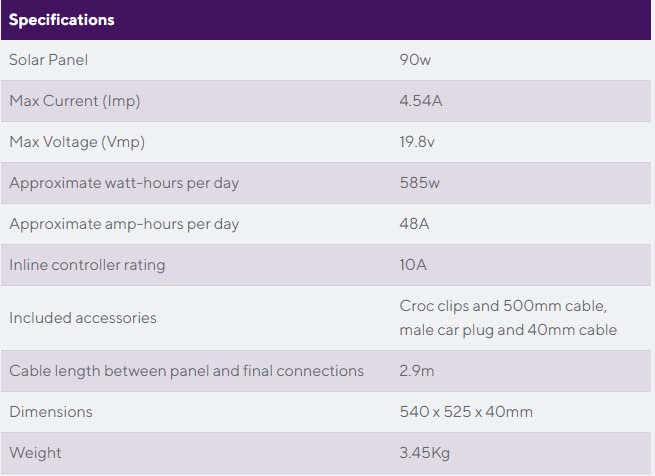
Task: Click Approximate amp-hours per day label
Action: click(x=124, y=224)
